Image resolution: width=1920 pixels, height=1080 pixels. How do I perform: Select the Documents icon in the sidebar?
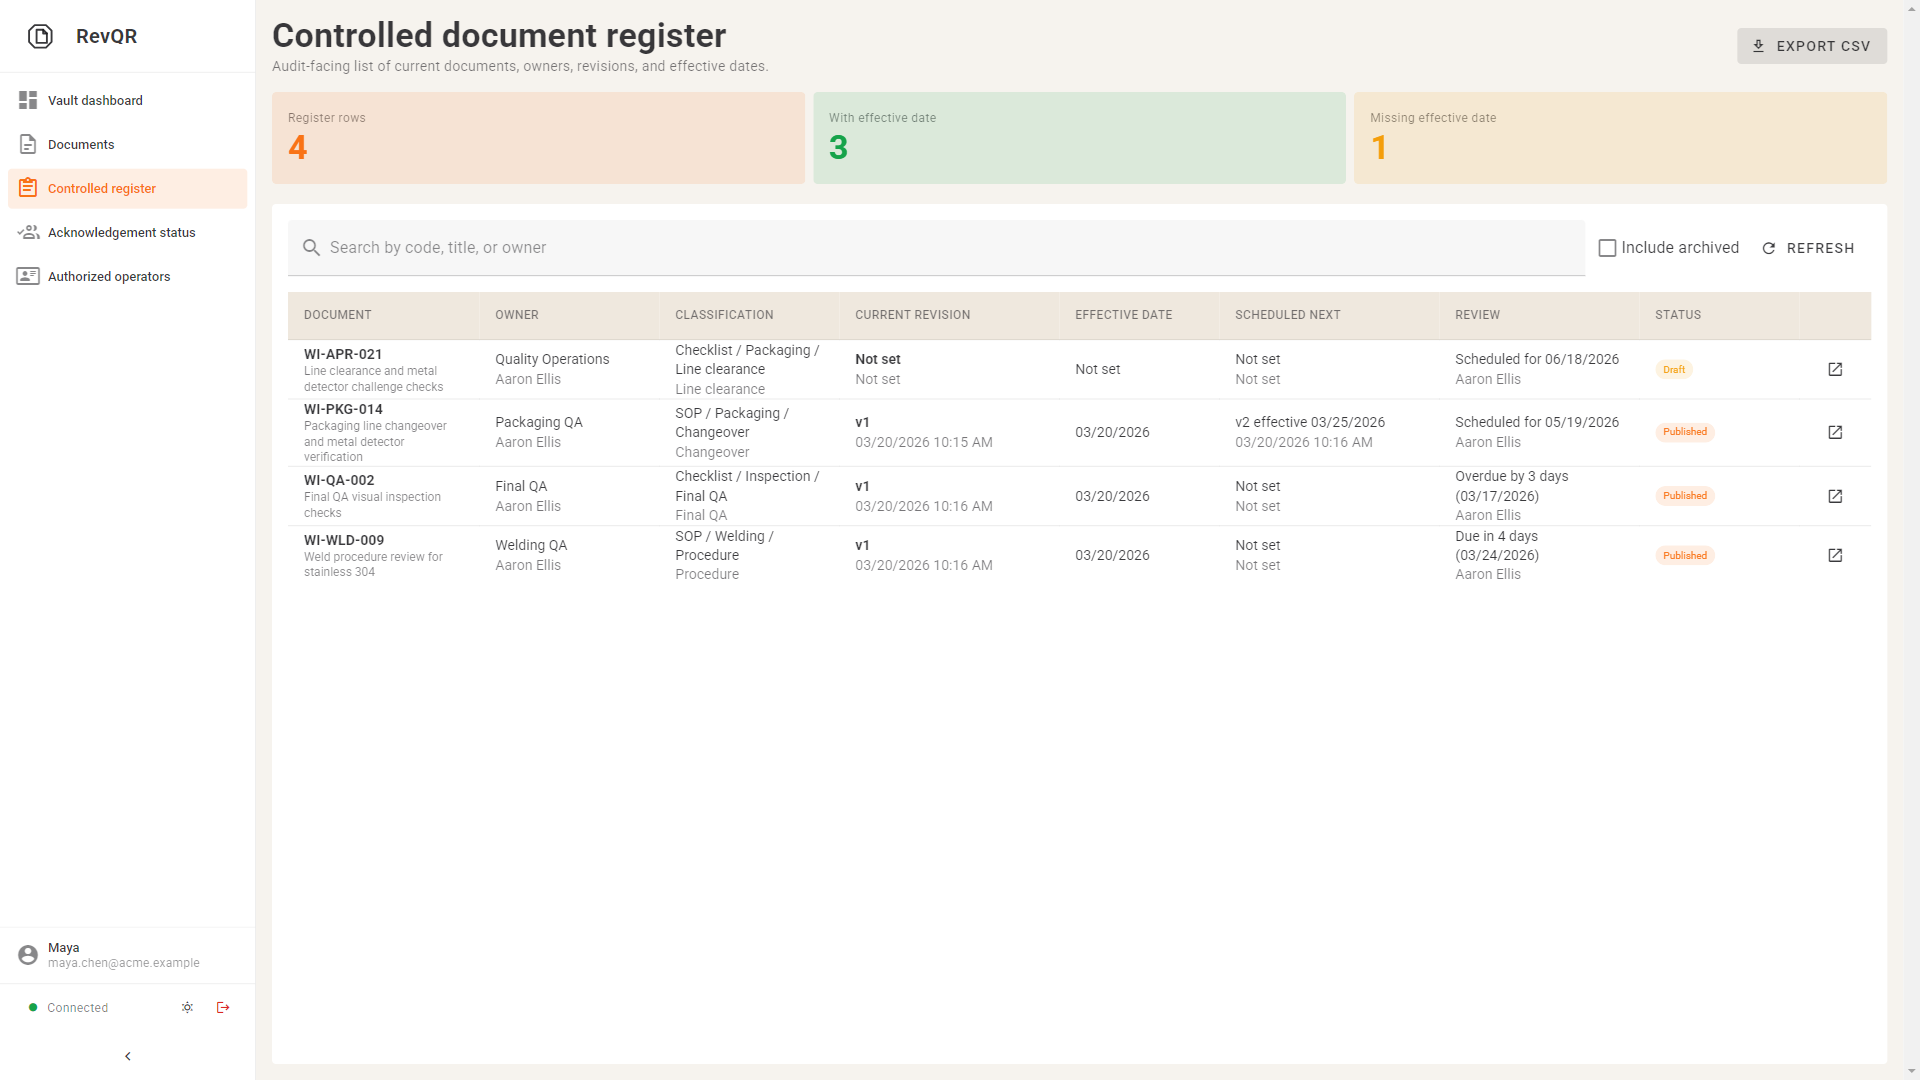click(x=28, y=144)
